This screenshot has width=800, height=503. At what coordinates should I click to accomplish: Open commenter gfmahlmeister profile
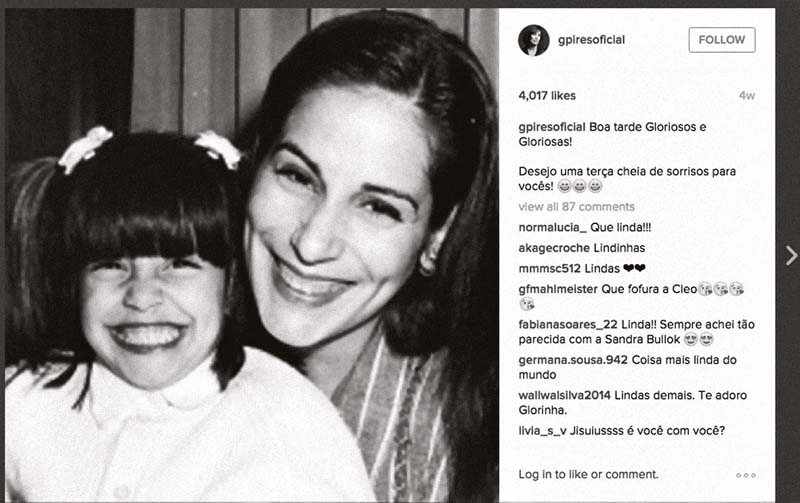pos(558,289)
